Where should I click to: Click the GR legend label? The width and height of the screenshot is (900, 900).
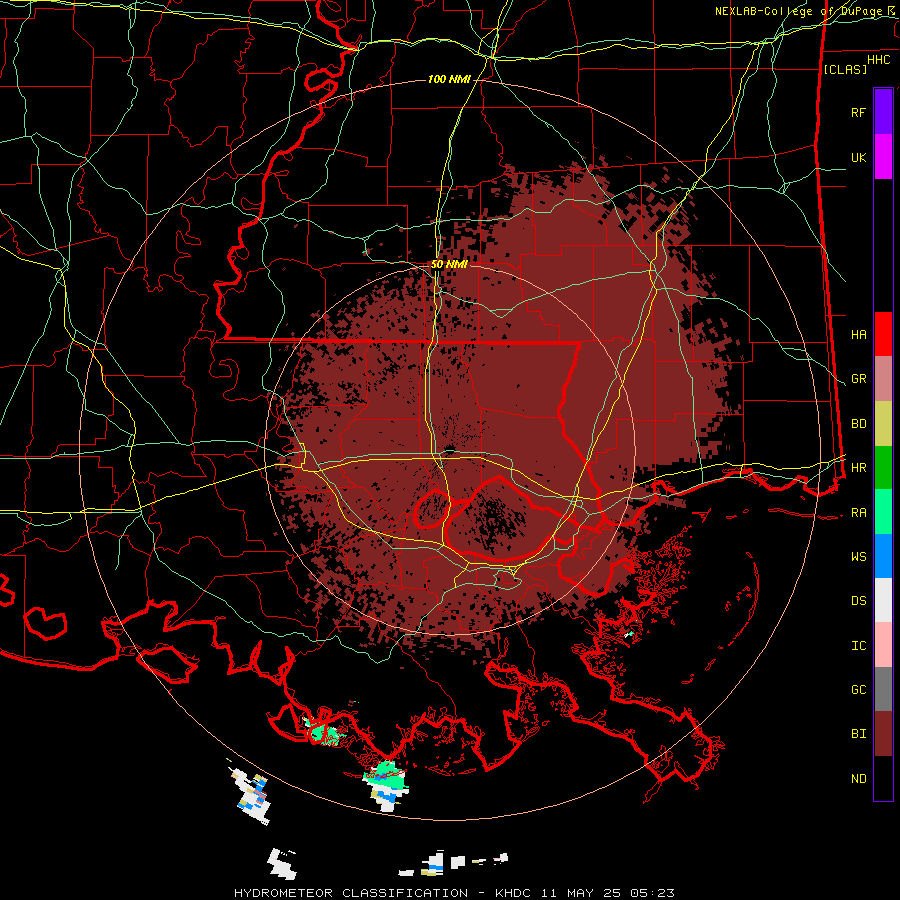click(x=858, y=379)
